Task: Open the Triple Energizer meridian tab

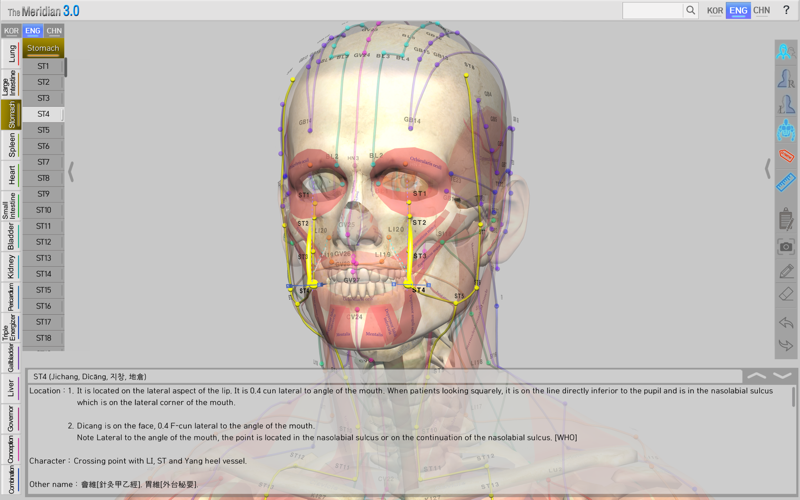Action: click(11, 327)
